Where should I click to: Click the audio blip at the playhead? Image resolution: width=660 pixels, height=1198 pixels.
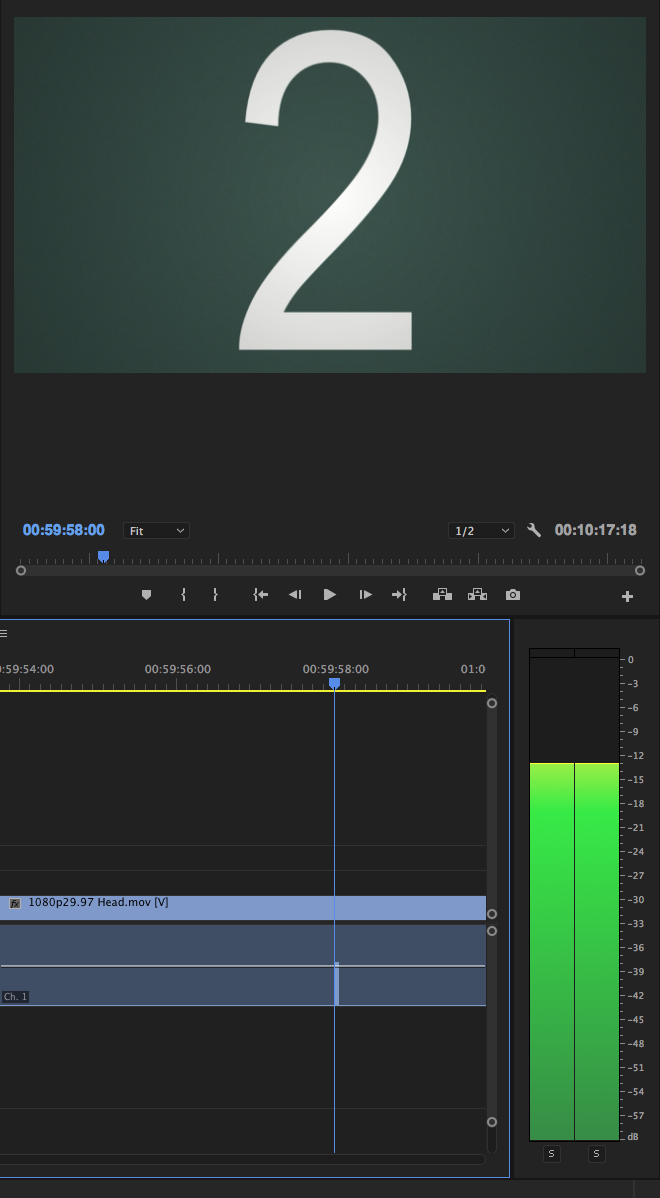[x=337, y=983]
